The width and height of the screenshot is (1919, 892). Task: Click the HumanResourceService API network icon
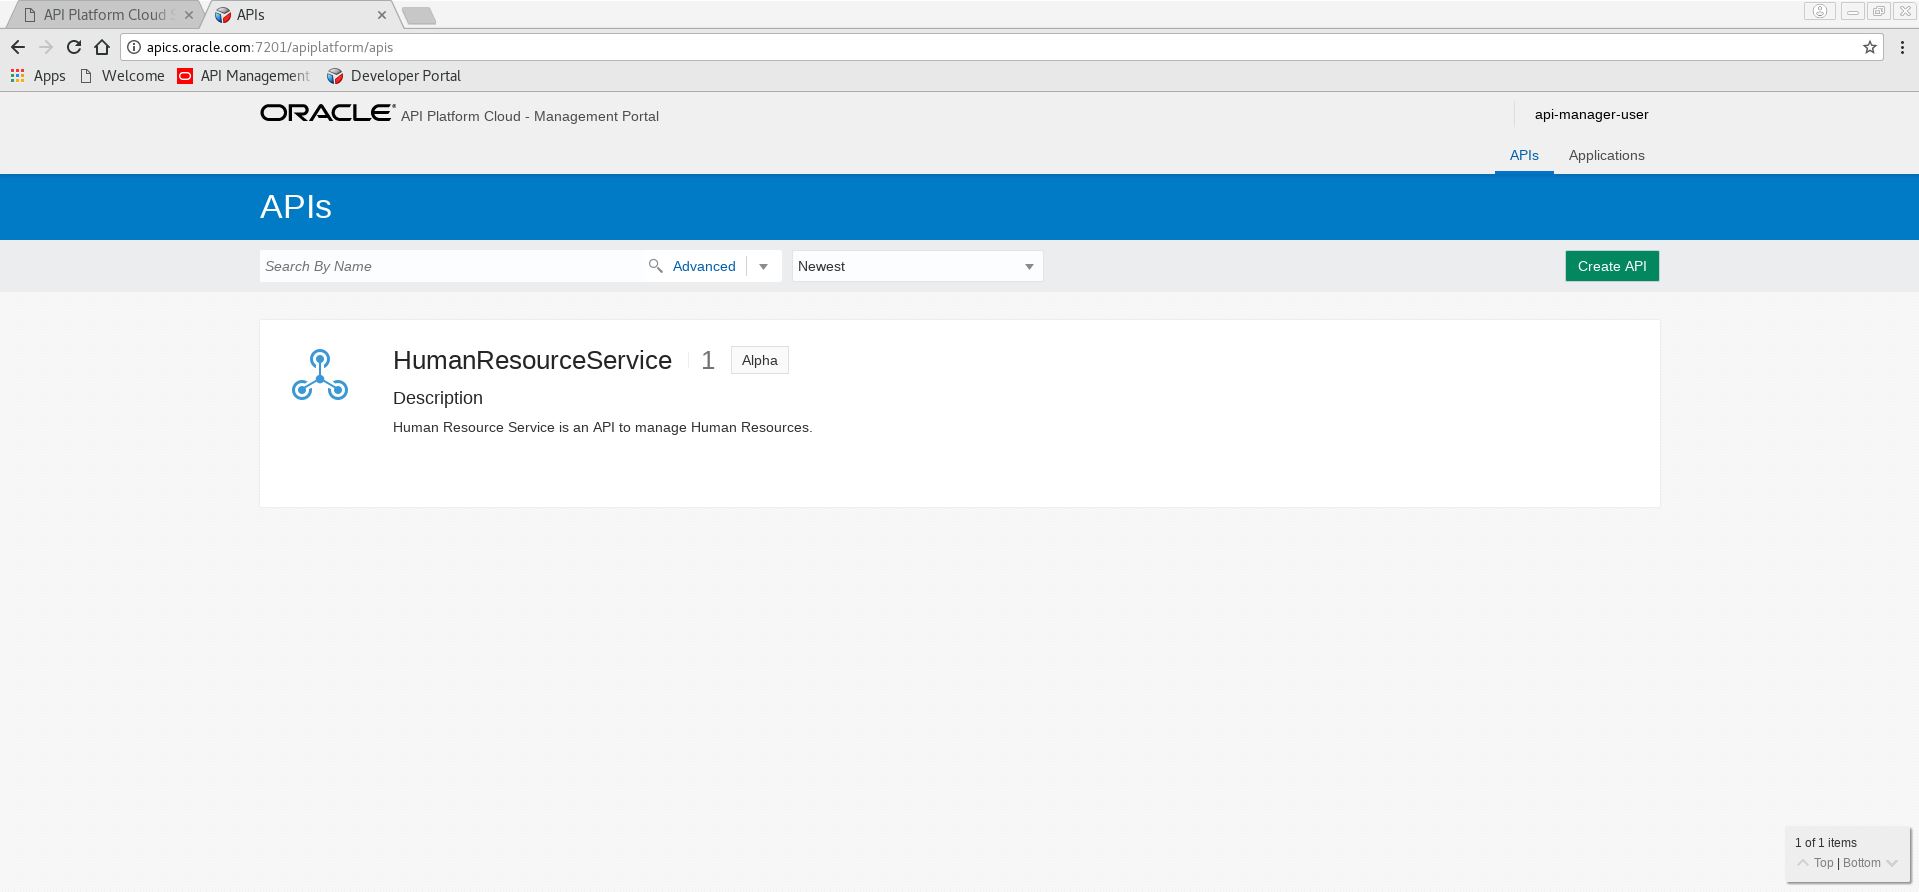click(x=320, y=375)
